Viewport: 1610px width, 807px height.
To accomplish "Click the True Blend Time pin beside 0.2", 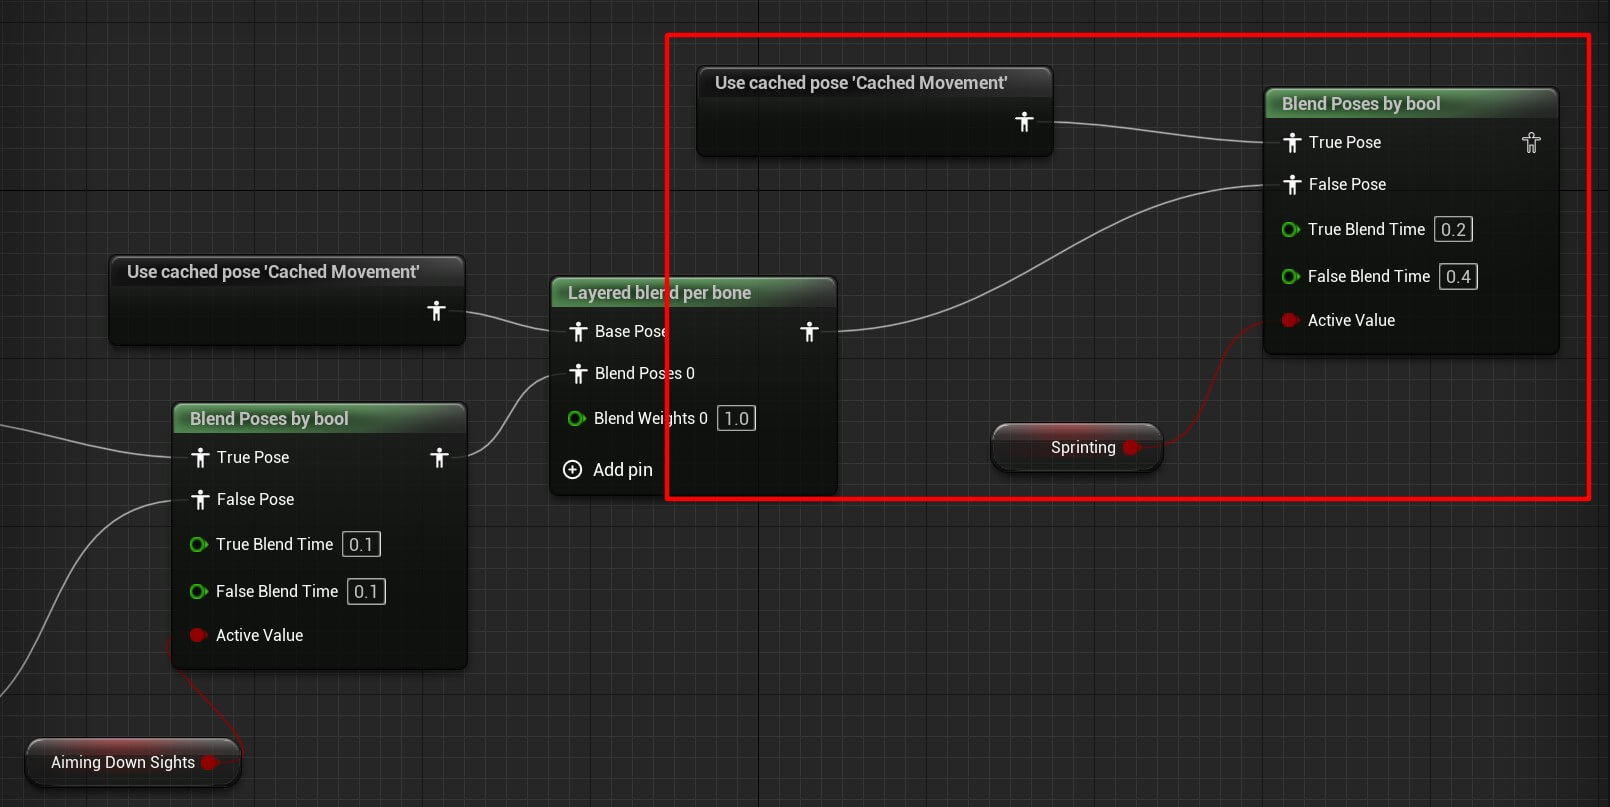I will 1291,229.
